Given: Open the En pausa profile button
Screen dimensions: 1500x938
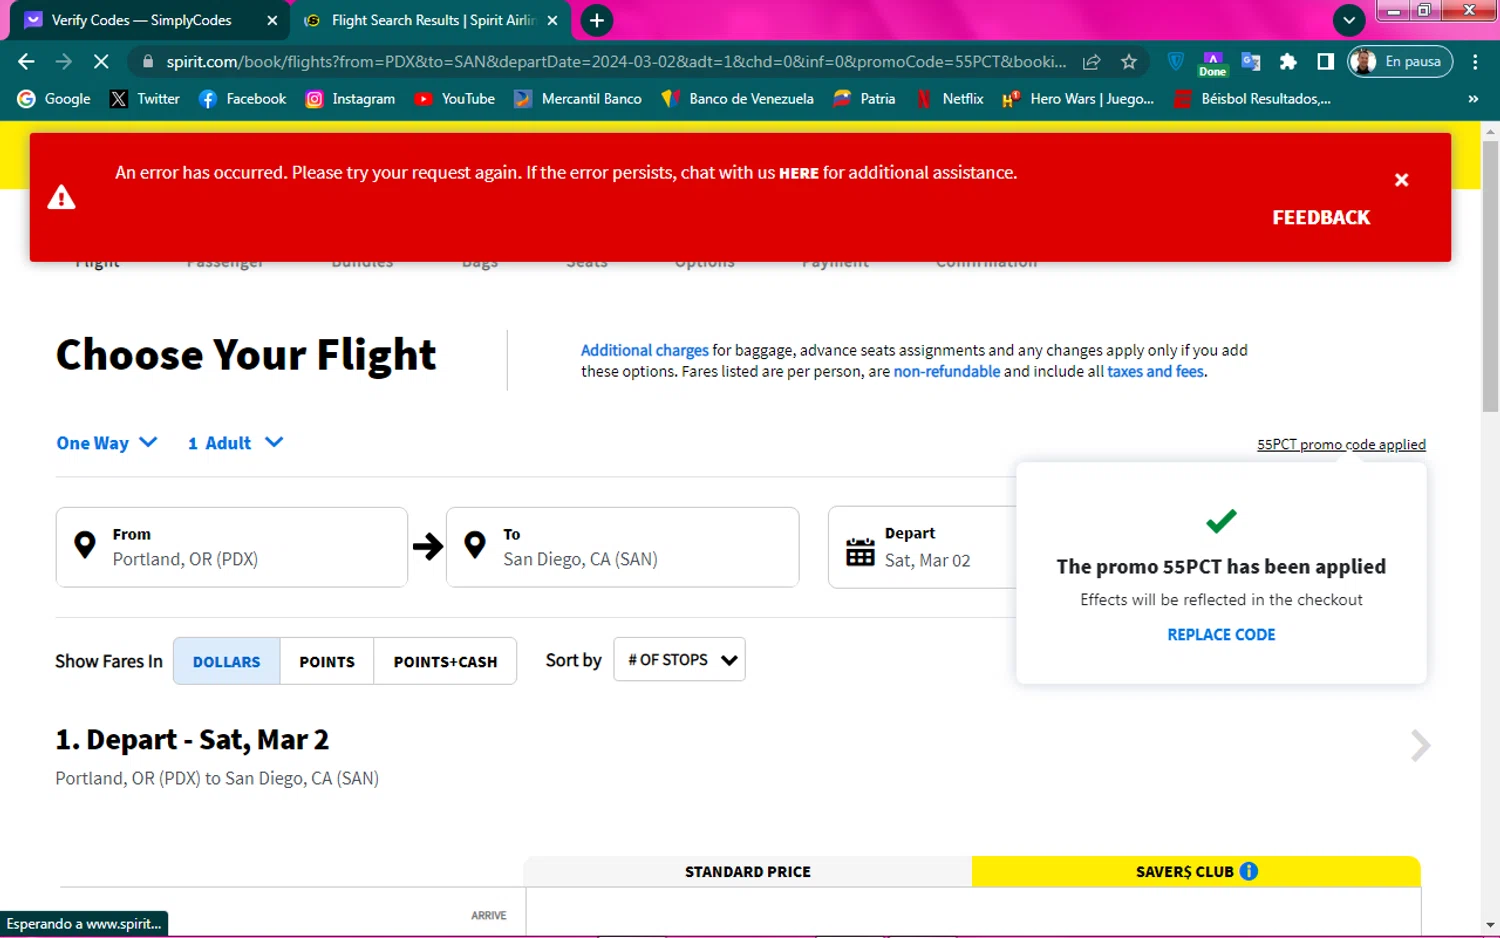Looking at the screenshot, I should [x=1399, y=62].
